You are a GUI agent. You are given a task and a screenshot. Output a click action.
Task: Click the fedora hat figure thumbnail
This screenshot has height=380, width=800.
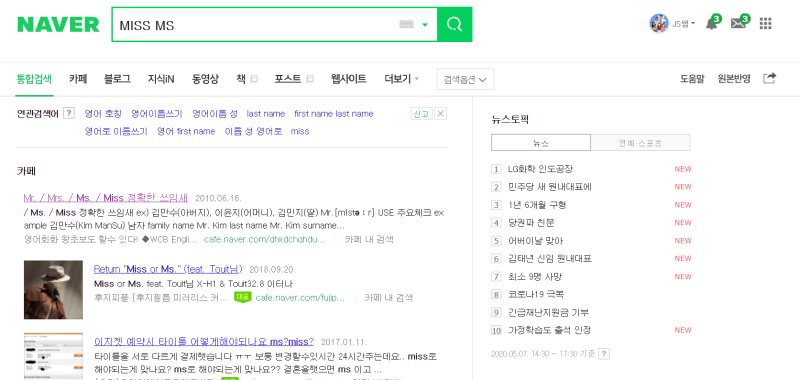(x=53, y=290)
